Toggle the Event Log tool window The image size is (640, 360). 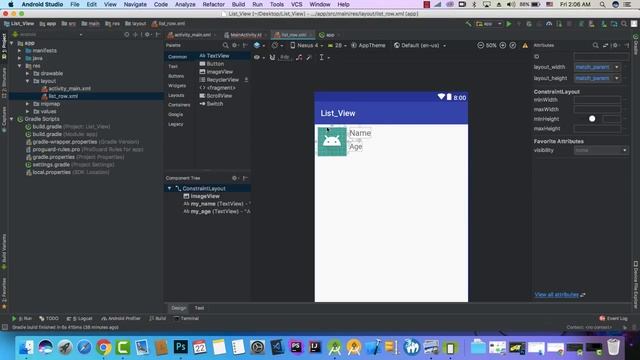coord(613,318)
